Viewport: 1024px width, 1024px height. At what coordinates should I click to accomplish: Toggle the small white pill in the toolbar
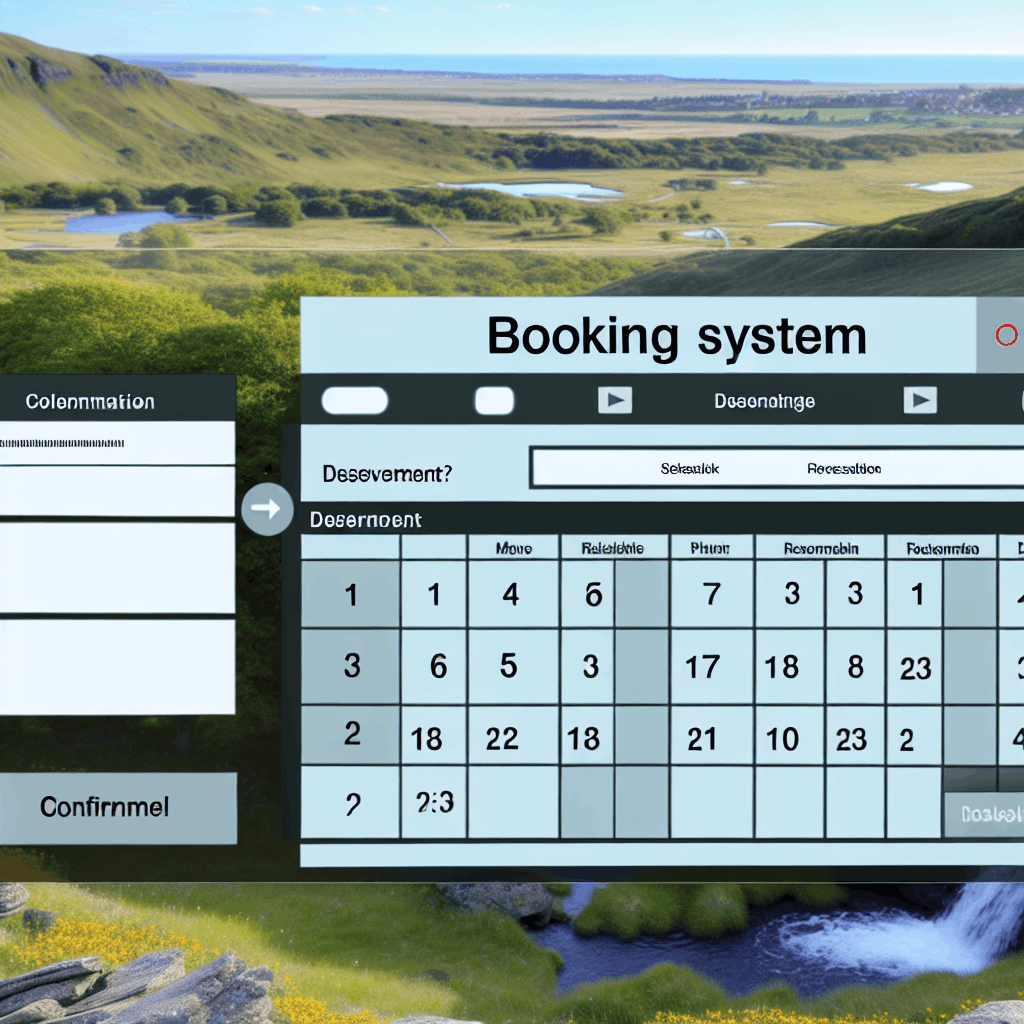point(494,400)
